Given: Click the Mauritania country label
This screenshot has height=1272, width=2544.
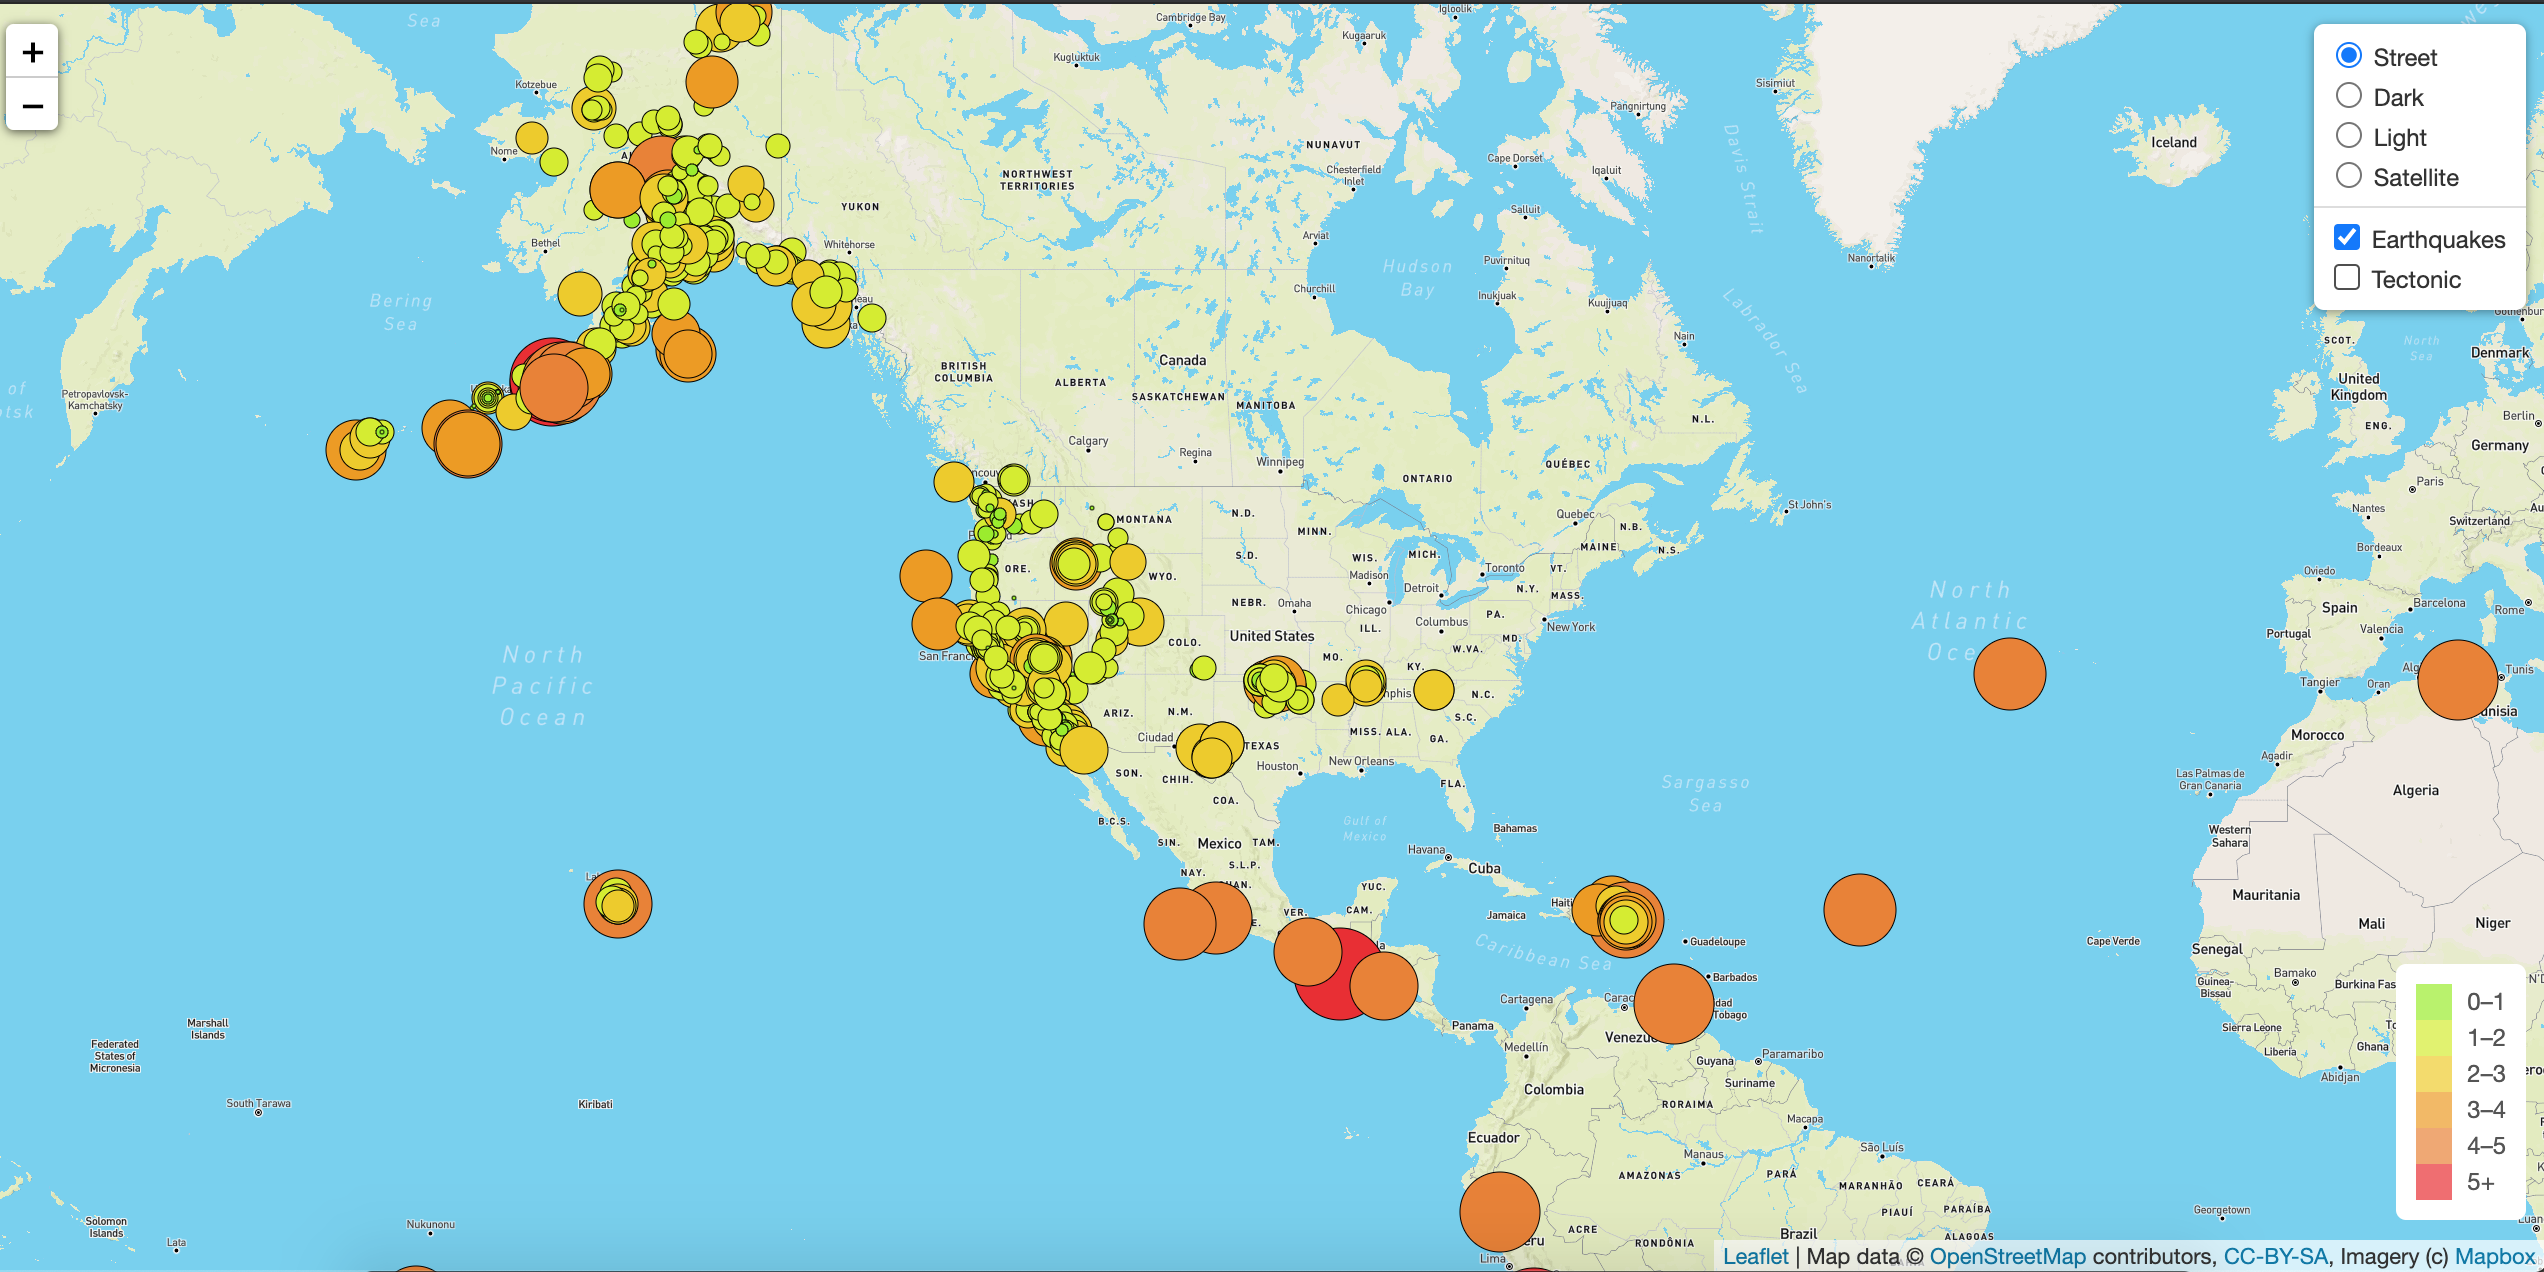Looking at the screenshot, I should tap(2266, 895).
